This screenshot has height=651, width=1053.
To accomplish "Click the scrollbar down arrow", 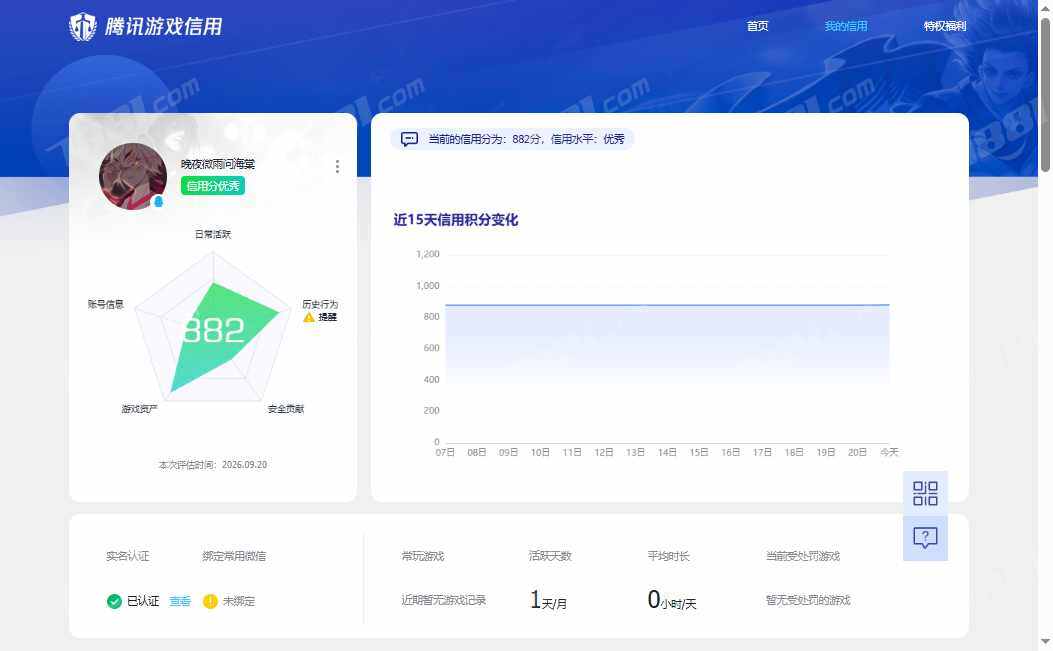I will [1046, 642].
